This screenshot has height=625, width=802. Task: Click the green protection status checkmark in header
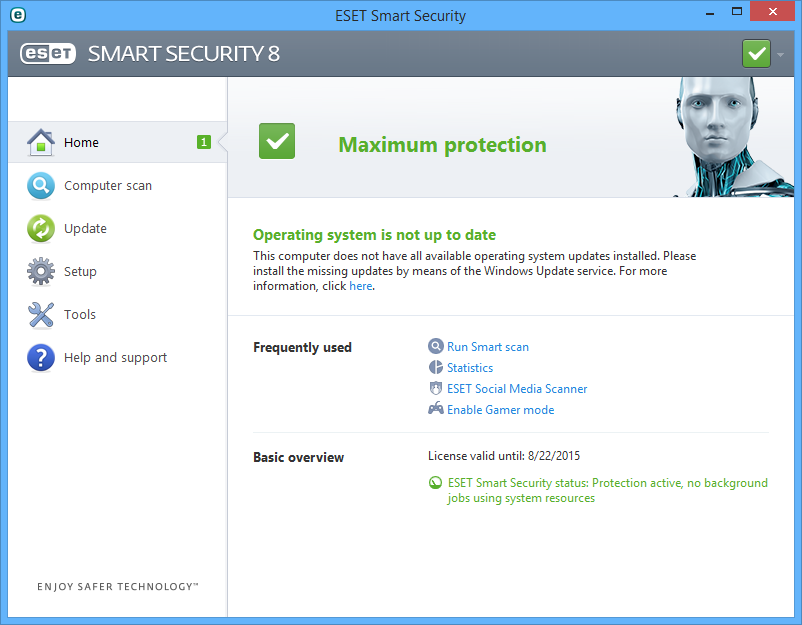[x=756, y=53]
